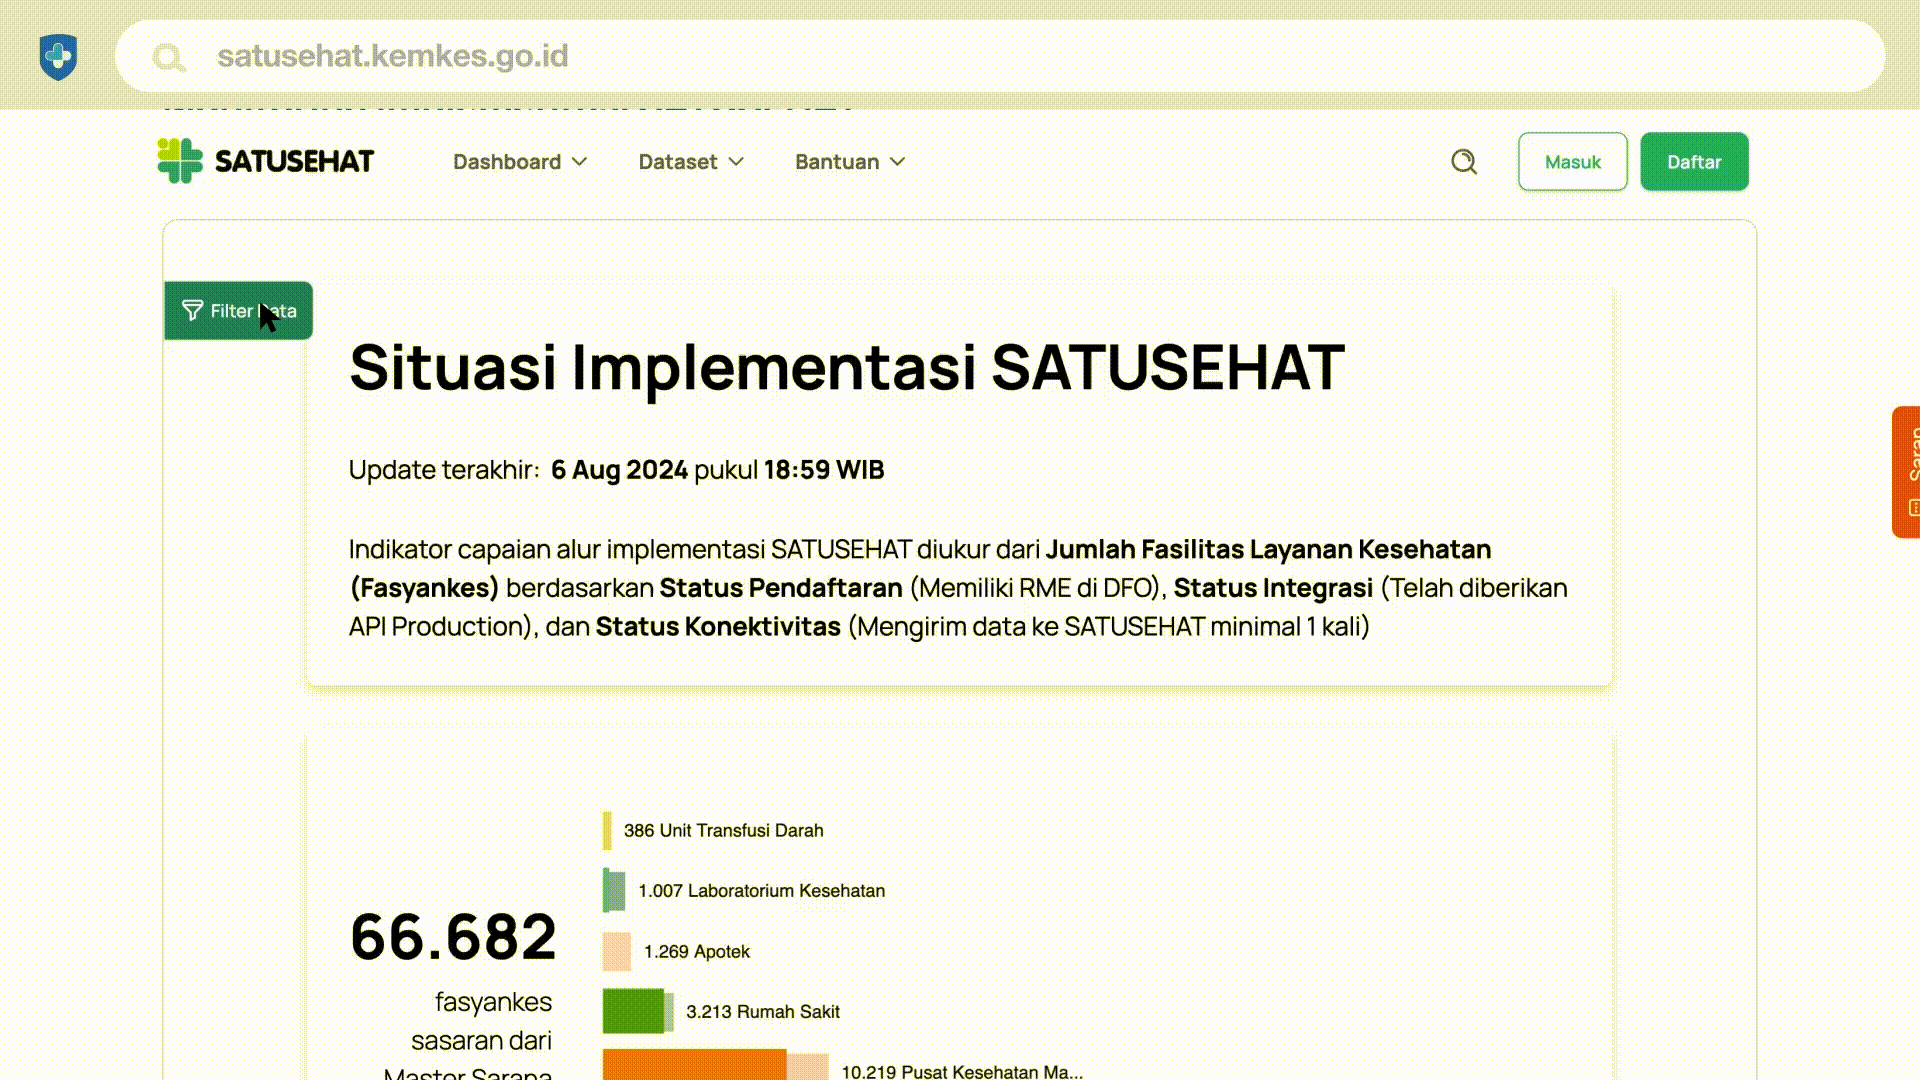
Task: Open site search via magnifier icon
Action: [1464, 162]
